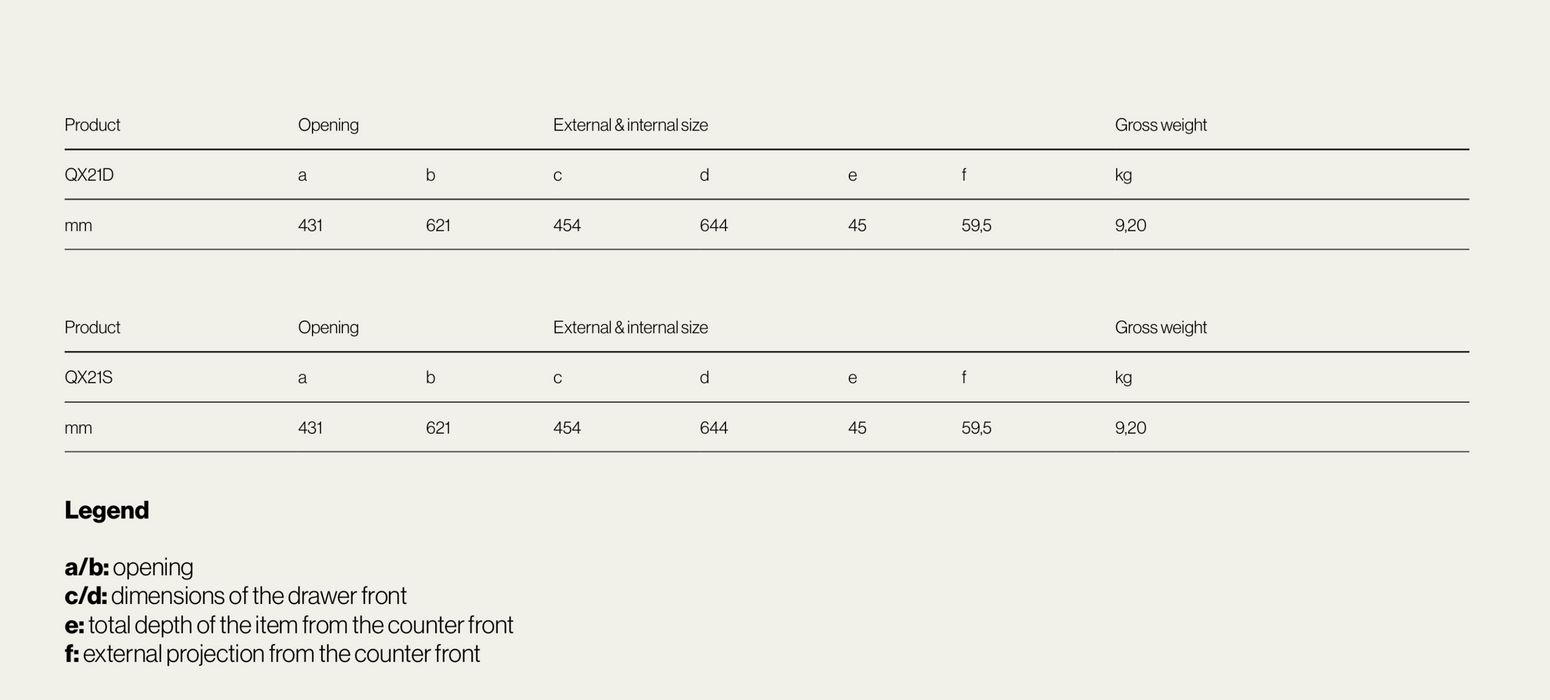This screenshot has width=1550, height=700.
Task: Click the Product header of the second table
Action: pyautogui.click(x=92, y=328)
